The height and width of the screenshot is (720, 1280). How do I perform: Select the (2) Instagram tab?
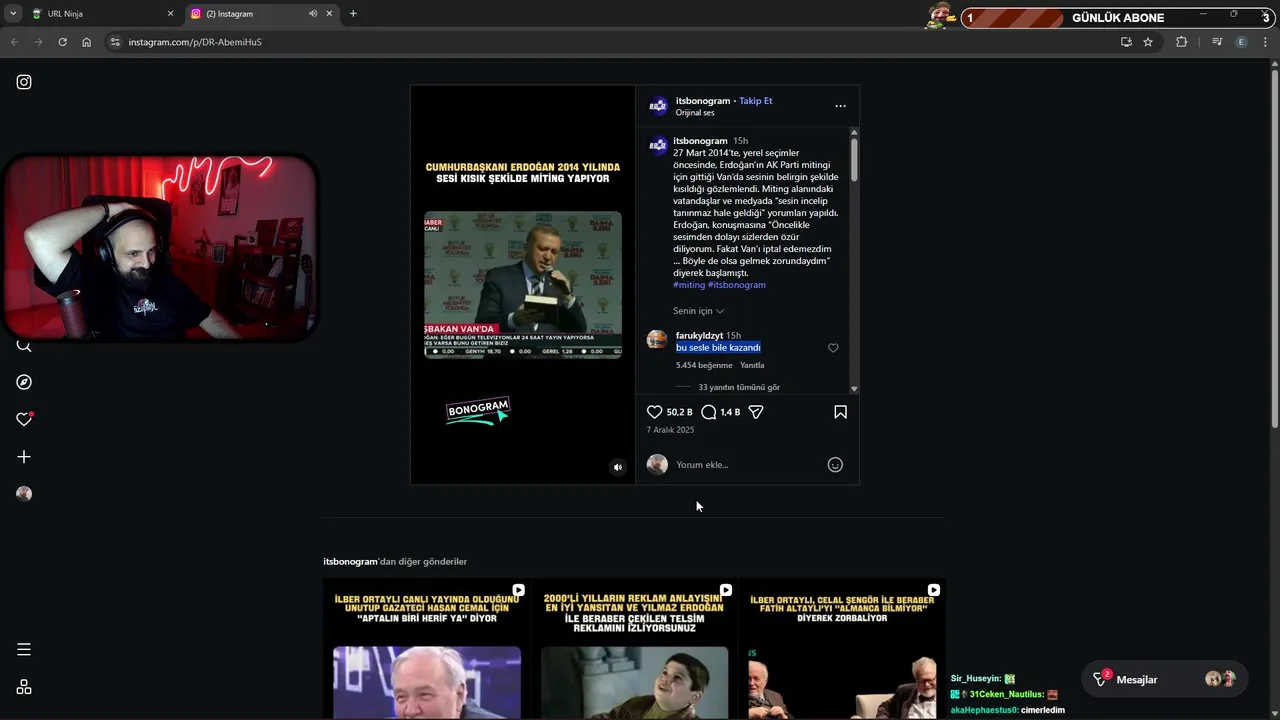coord(250,14)
